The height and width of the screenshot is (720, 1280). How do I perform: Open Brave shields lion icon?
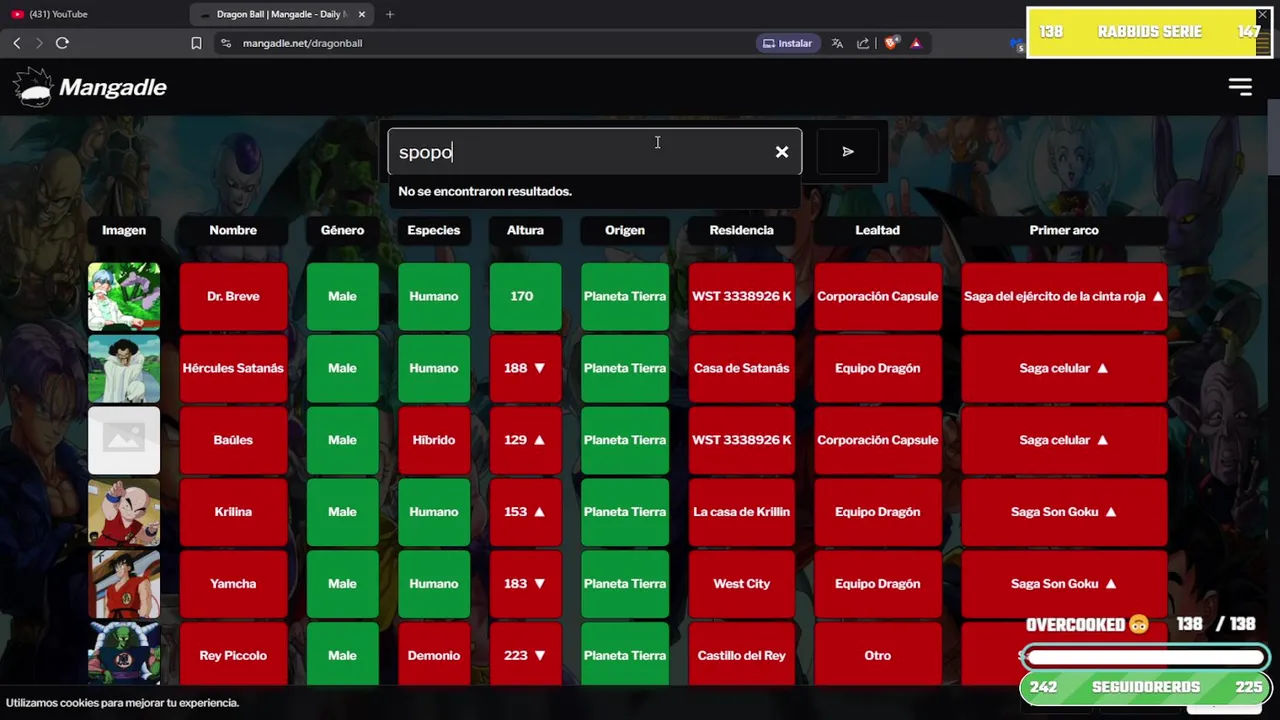(891, 43)
